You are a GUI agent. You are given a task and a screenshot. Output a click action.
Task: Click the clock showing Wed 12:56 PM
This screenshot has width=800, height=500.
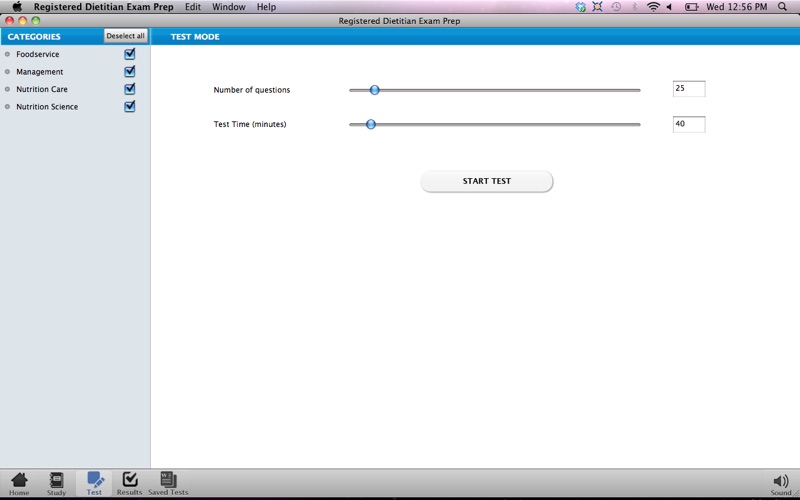(x=736, y=7)
